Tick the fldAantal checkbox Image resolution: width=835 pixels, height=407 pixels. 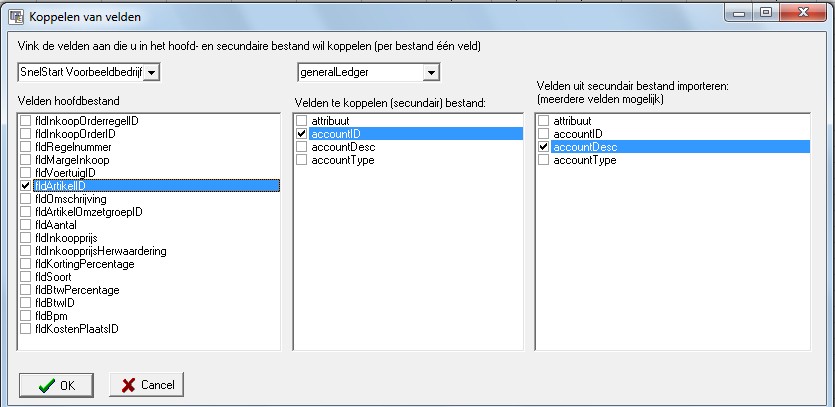pyautogui.click(x=26, y=225)
